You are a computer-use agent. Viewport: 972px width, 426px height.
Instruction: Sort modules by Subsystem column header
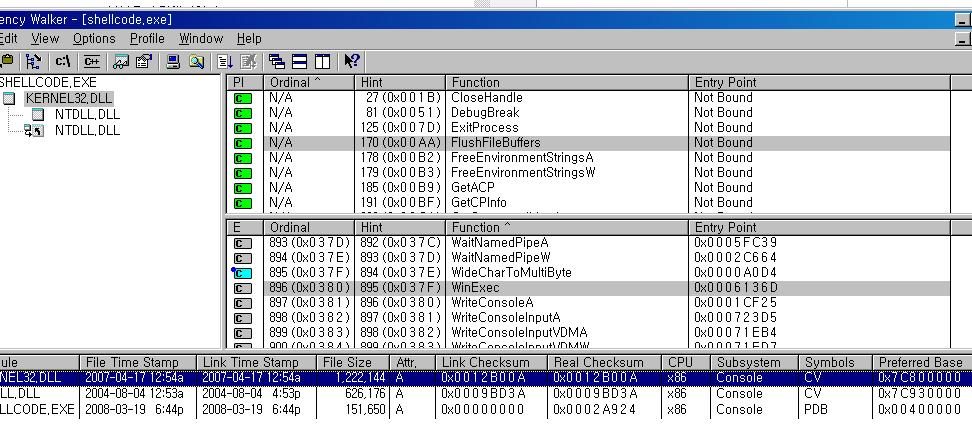(x=754, y=363)
